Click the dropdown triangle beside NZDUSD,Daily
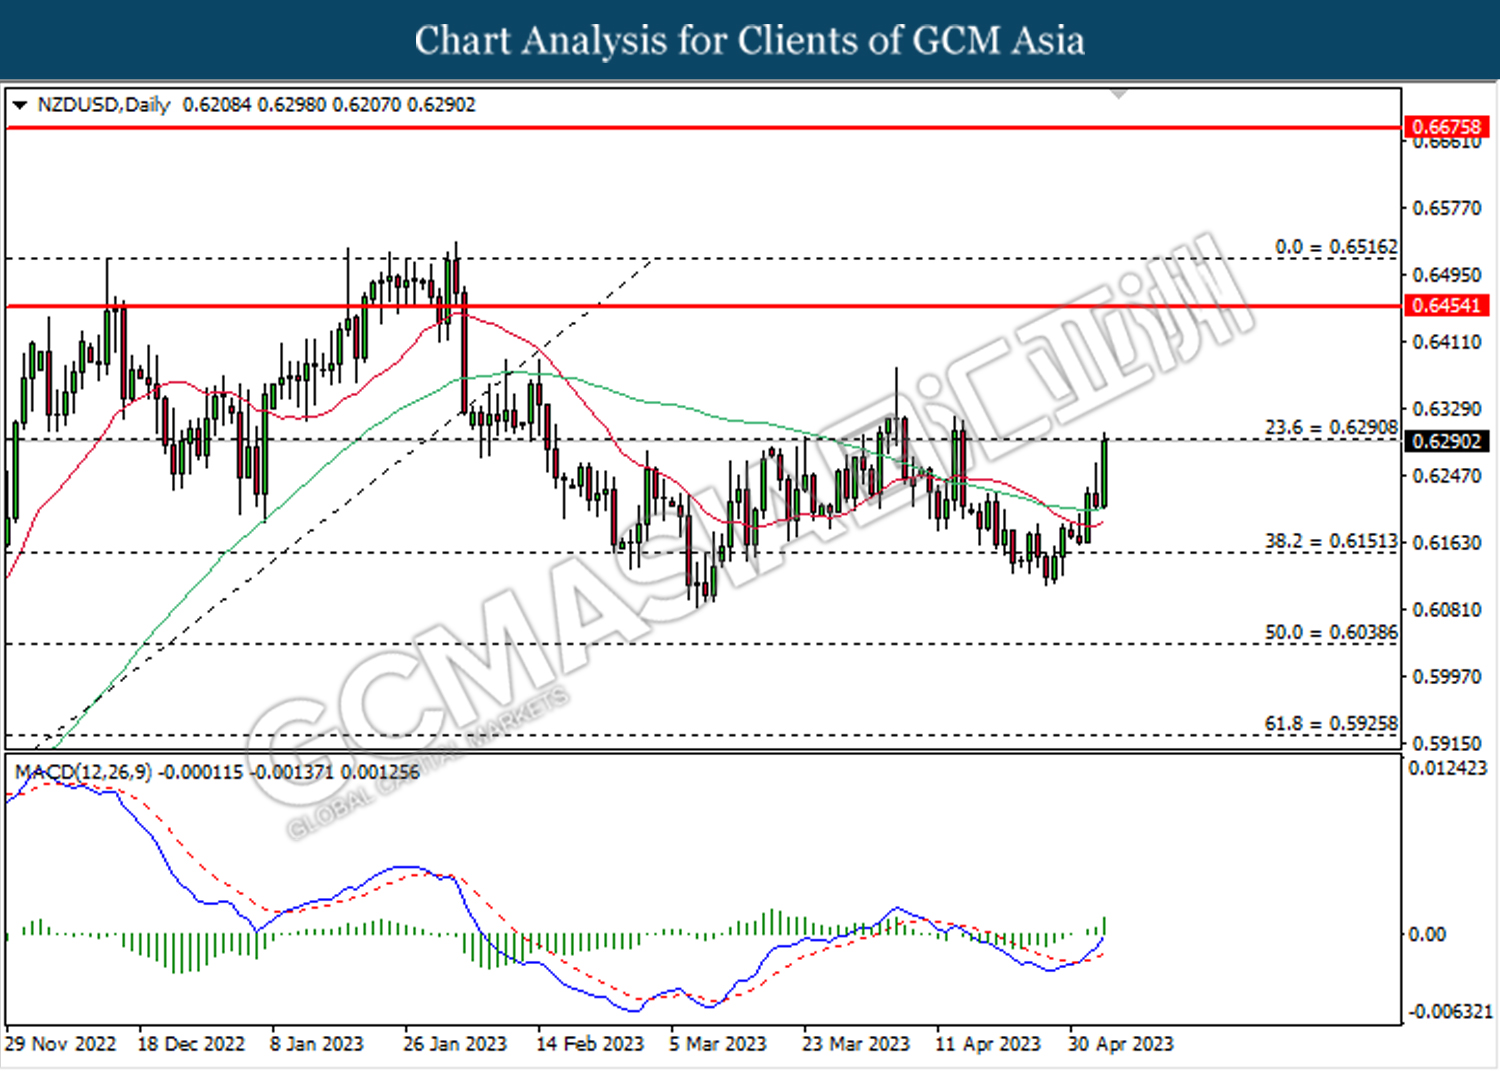This screenshot has height=1071, width=1500. [x=19, y=105]
